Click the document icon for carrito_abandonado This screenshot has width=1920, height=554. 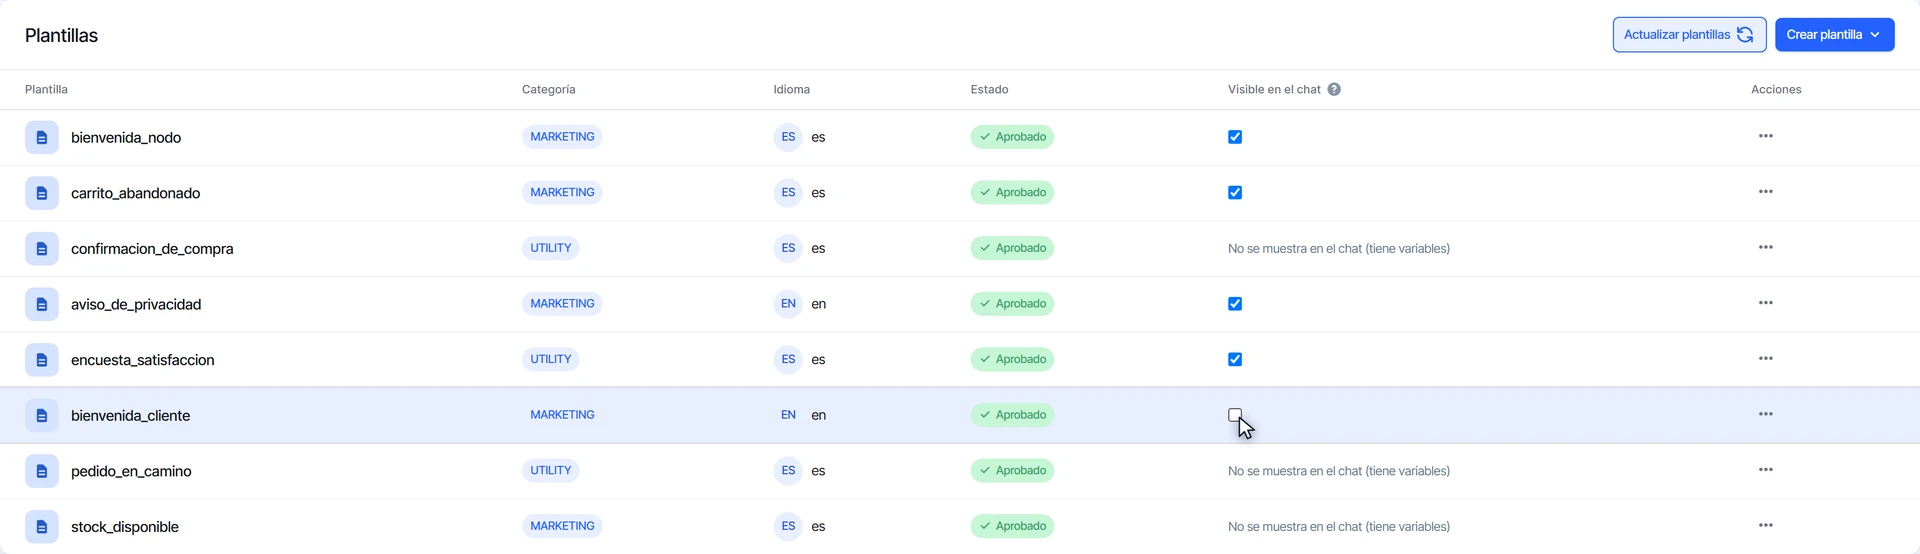click(x=42, y=193)
